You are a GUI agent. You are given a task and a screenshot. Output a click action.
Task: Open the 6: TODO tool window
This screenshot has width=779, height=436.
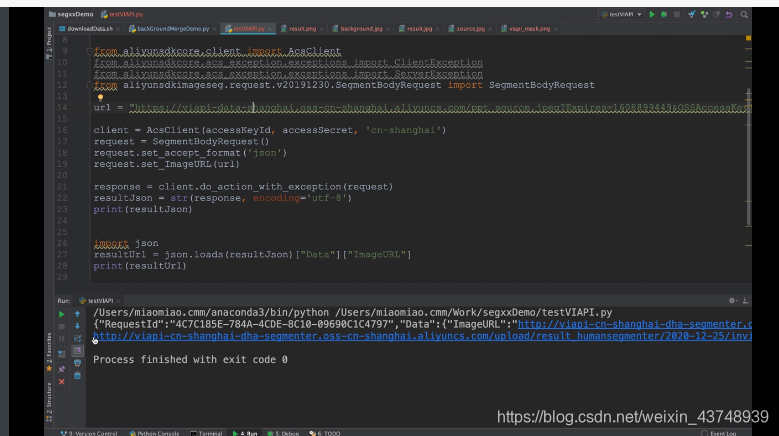(x=325, y=433)
